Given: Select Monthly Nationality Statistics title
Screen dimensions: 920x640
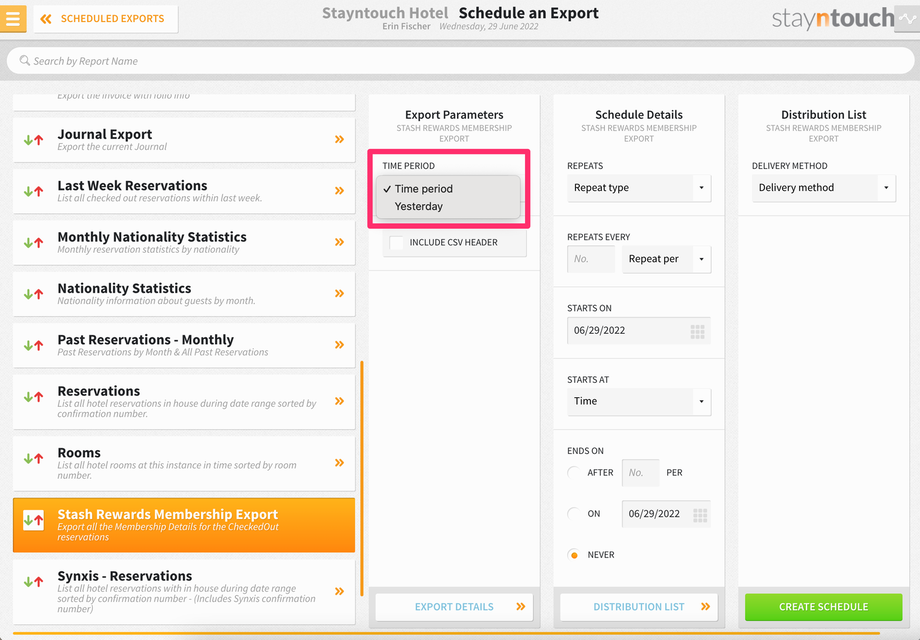Looking at the screenshot, I should coord(152,237).
